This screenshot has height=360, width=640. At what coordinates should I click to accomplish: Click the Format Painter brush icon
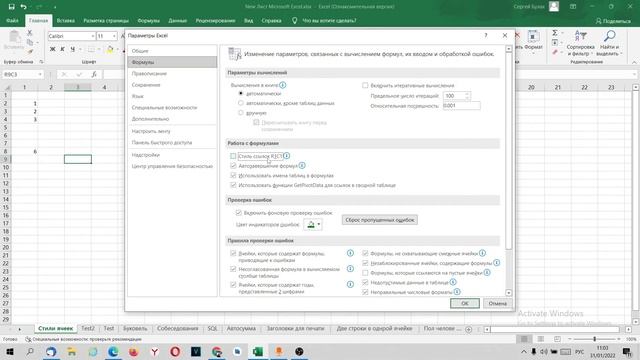click(30, 51)
